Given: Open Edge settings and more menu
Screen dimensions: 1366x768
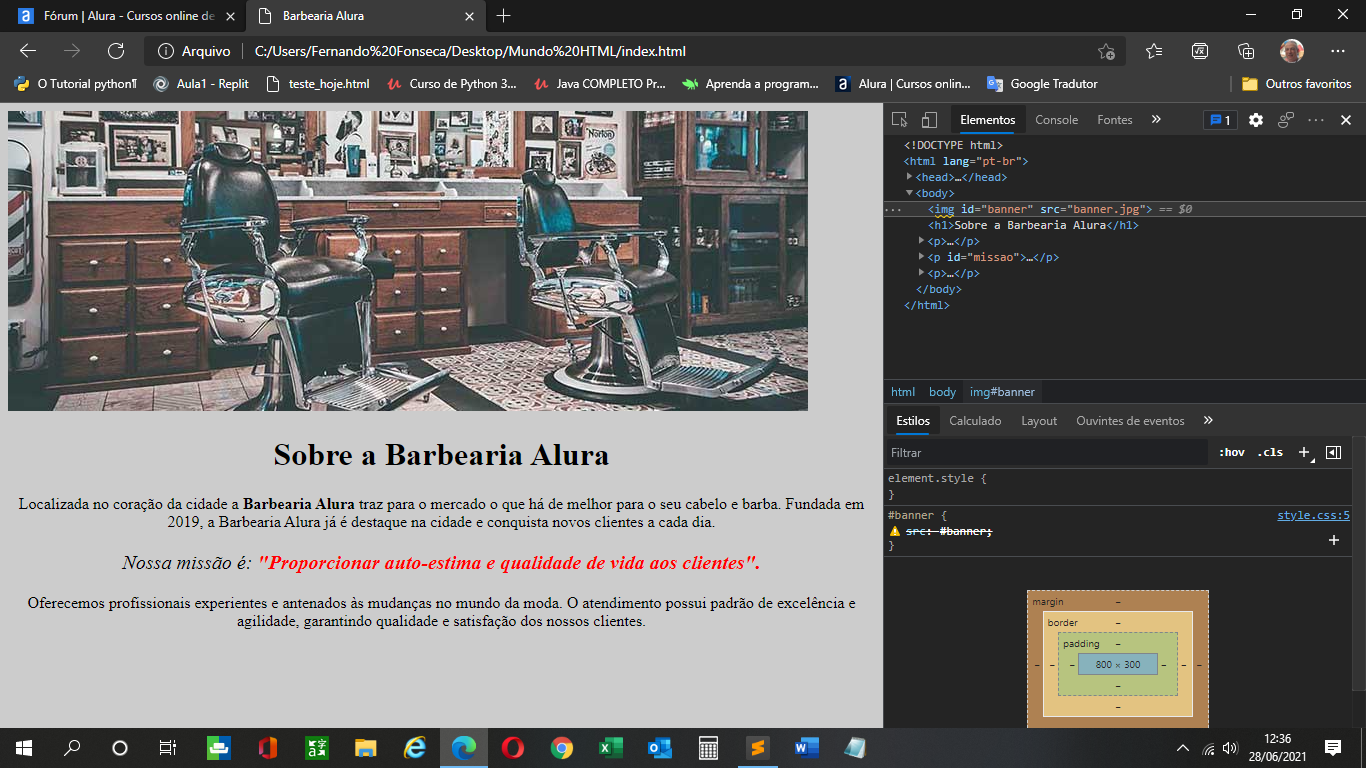Looking at the screenshot, I should coord(1338,51).
